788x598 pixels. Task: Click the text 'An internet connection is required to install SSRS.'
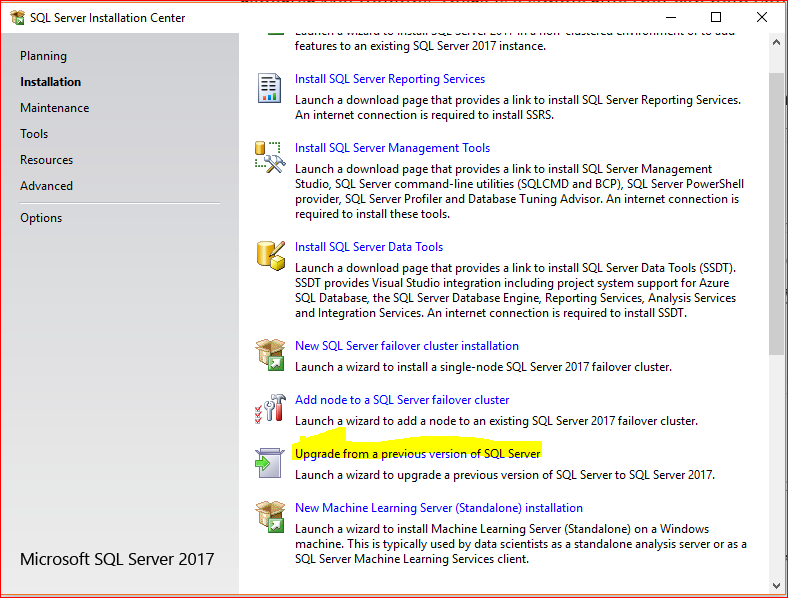pyautogui.click(x=424, y=115)
